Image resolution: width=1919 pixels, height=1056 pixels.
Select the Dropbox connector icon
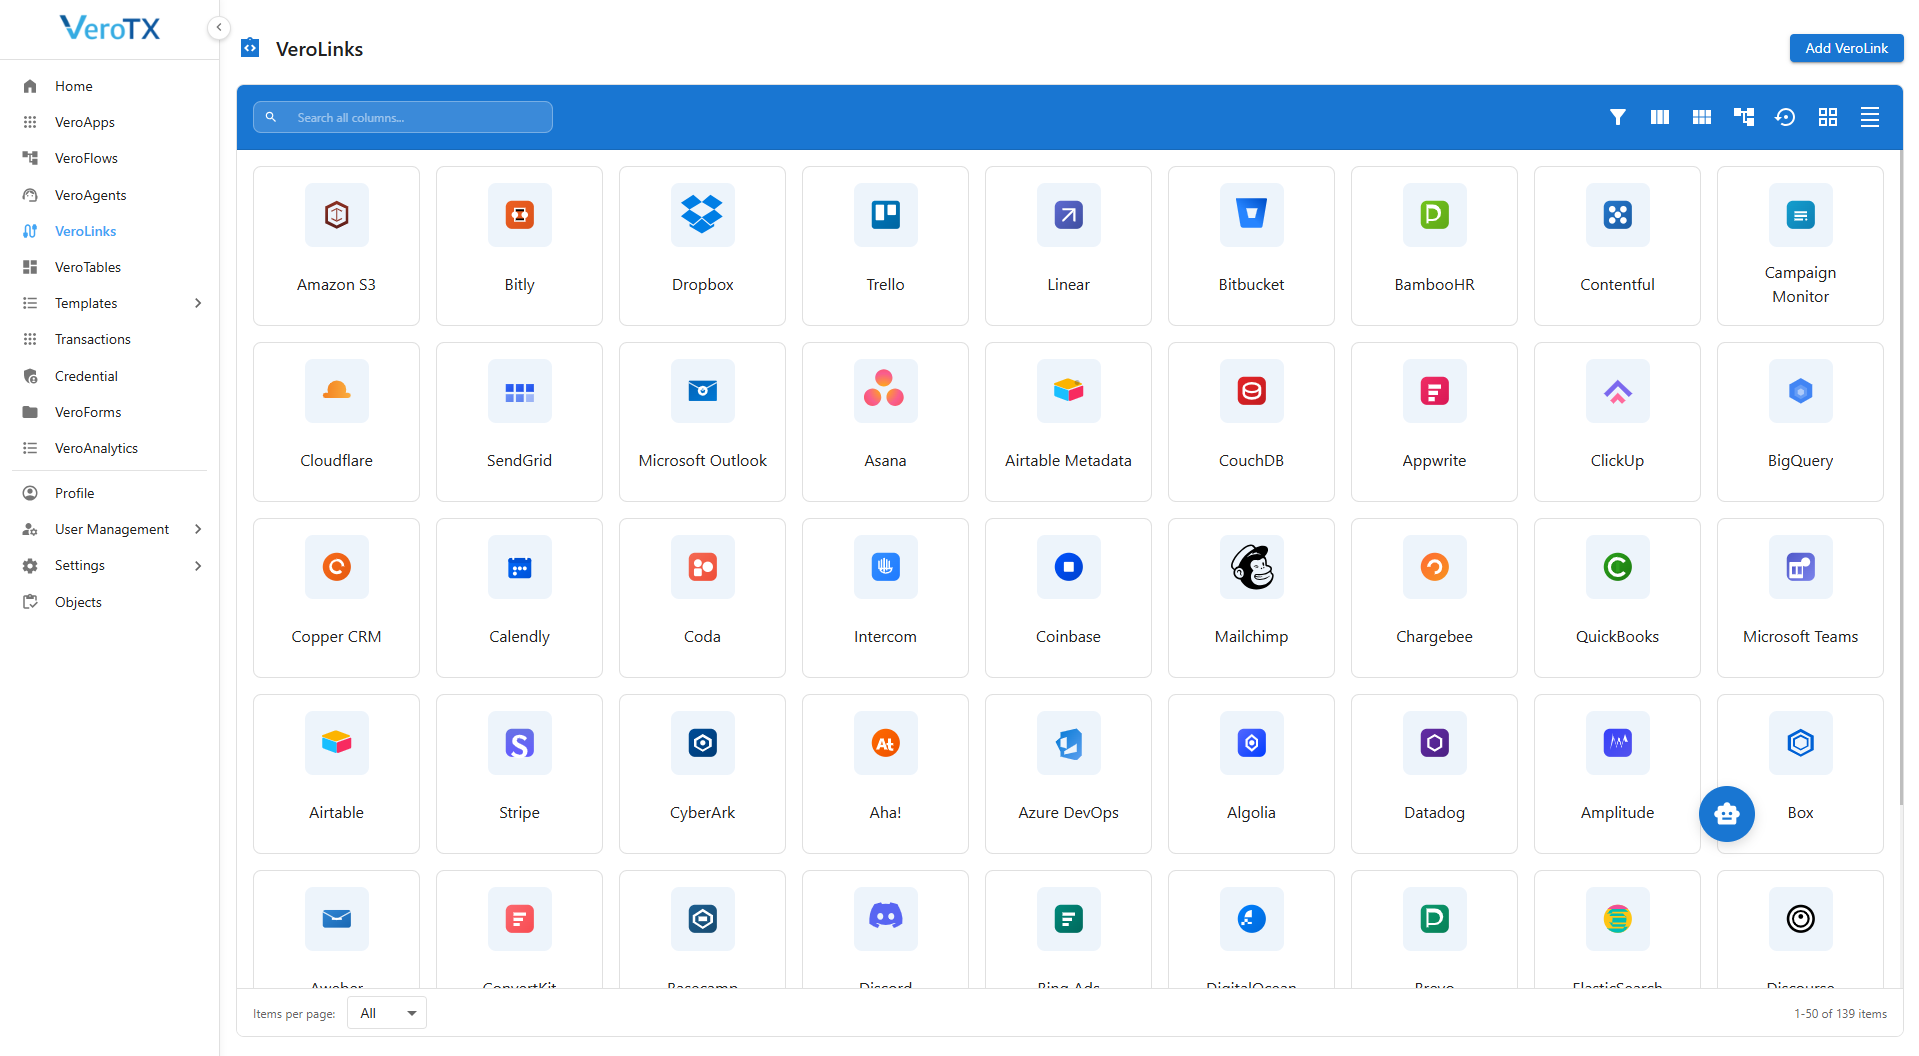pos(702,215)
